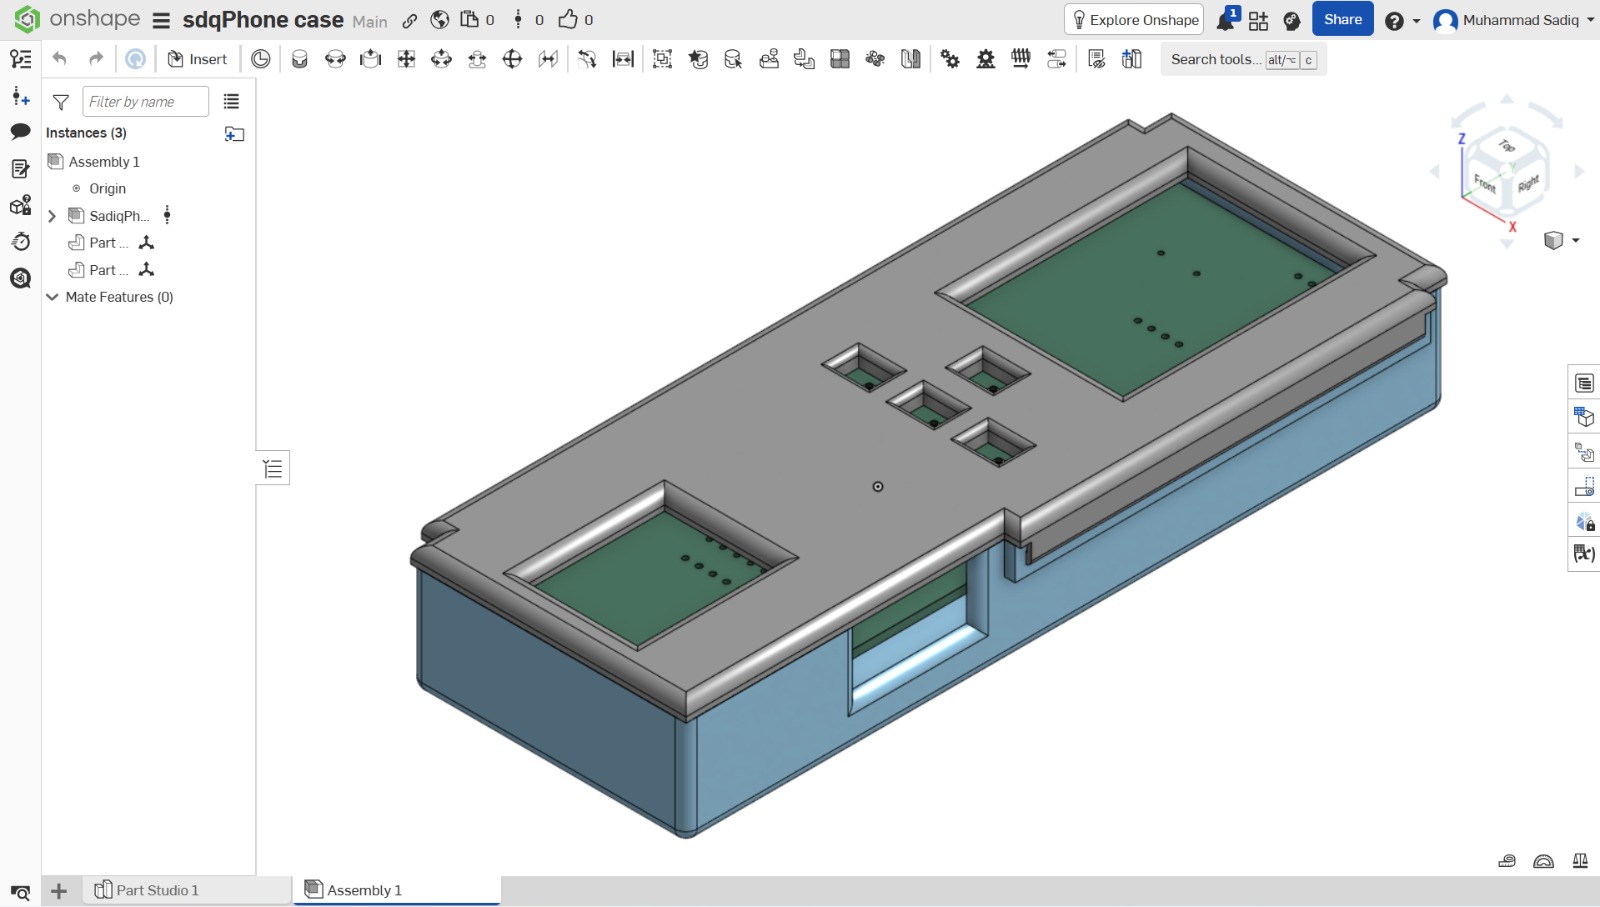Toggle the instance list view icon
Viewport: 1600px width, 907px height.
click(x=231, y=101)
